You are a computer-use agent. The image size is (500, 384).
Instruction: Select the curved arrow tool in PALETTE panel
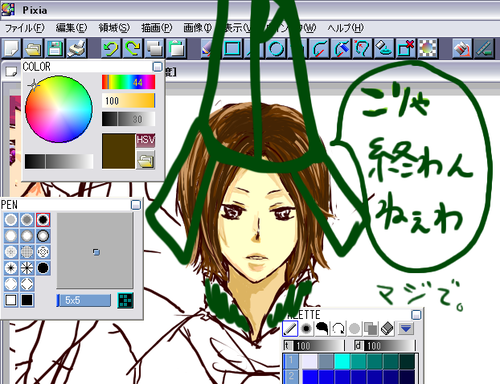click(x=338, y=329)
